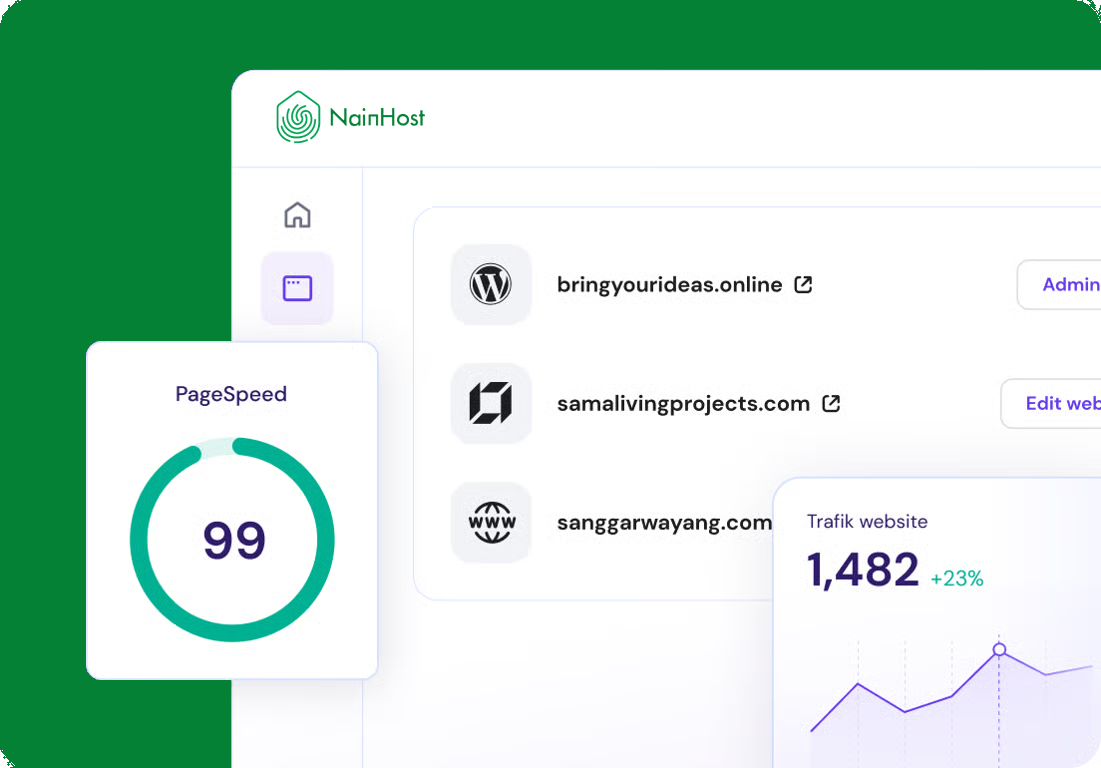Click the bringyourideas.online domain name
Image resolution: width=1101 pixels, height=768 pixels.
(x=669, y=285)
